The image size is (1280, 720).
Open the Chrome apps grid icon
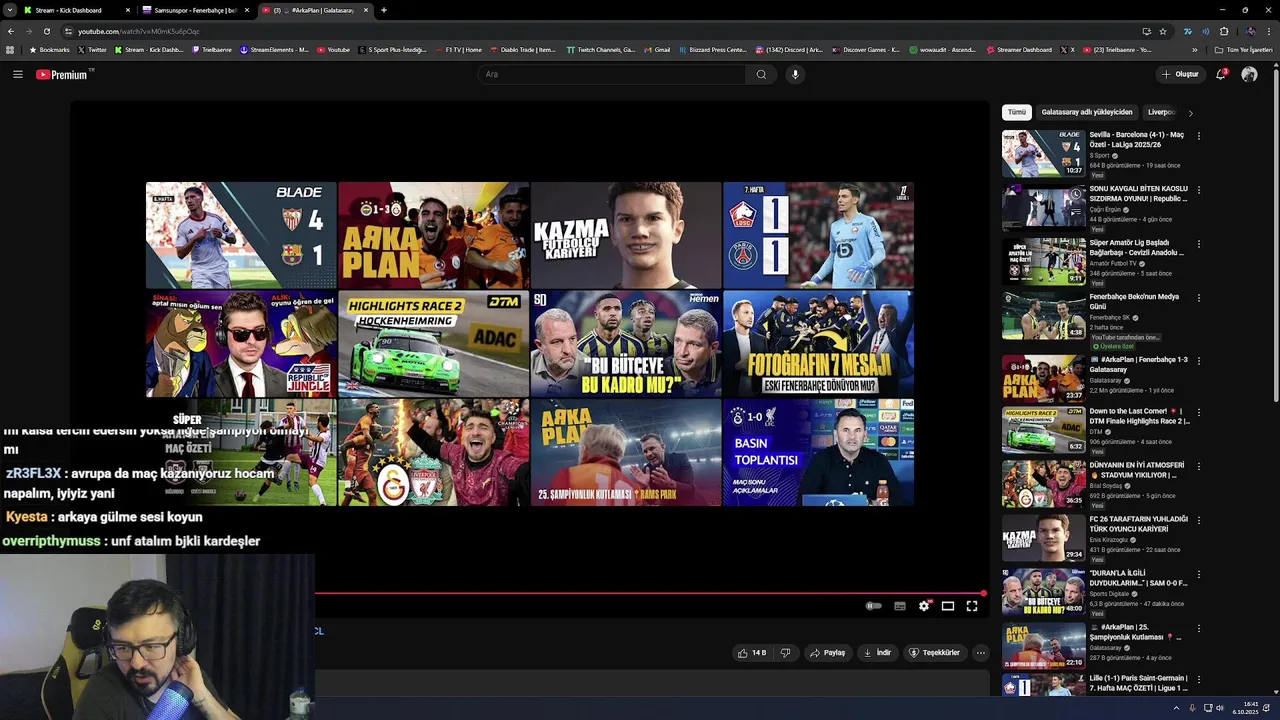click(x=10, y=50)
